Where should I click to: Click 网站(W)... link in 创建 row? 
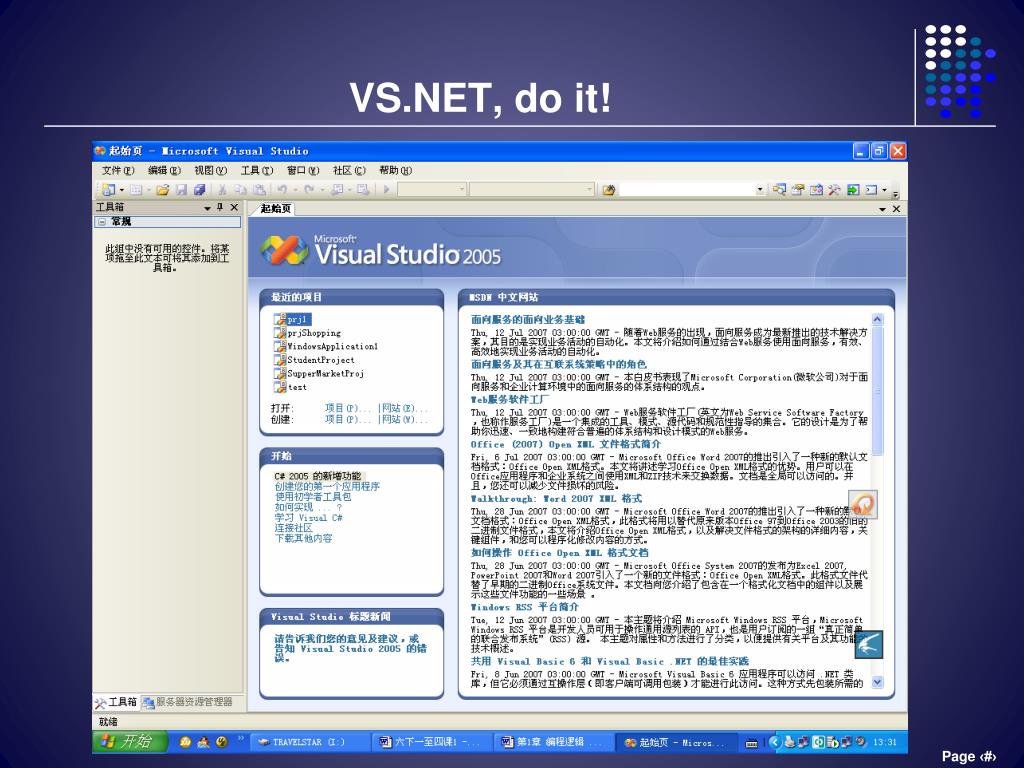coord(405,419)
